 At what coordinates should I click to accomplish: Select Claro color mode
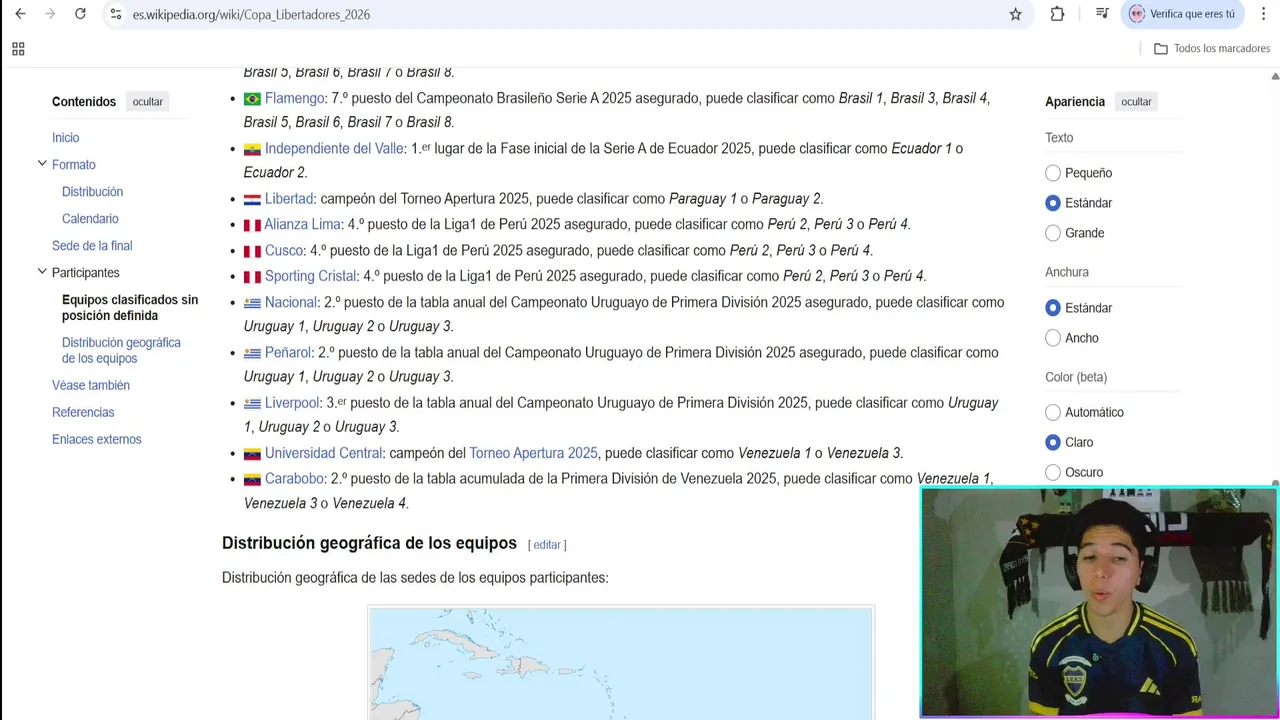1053,442
